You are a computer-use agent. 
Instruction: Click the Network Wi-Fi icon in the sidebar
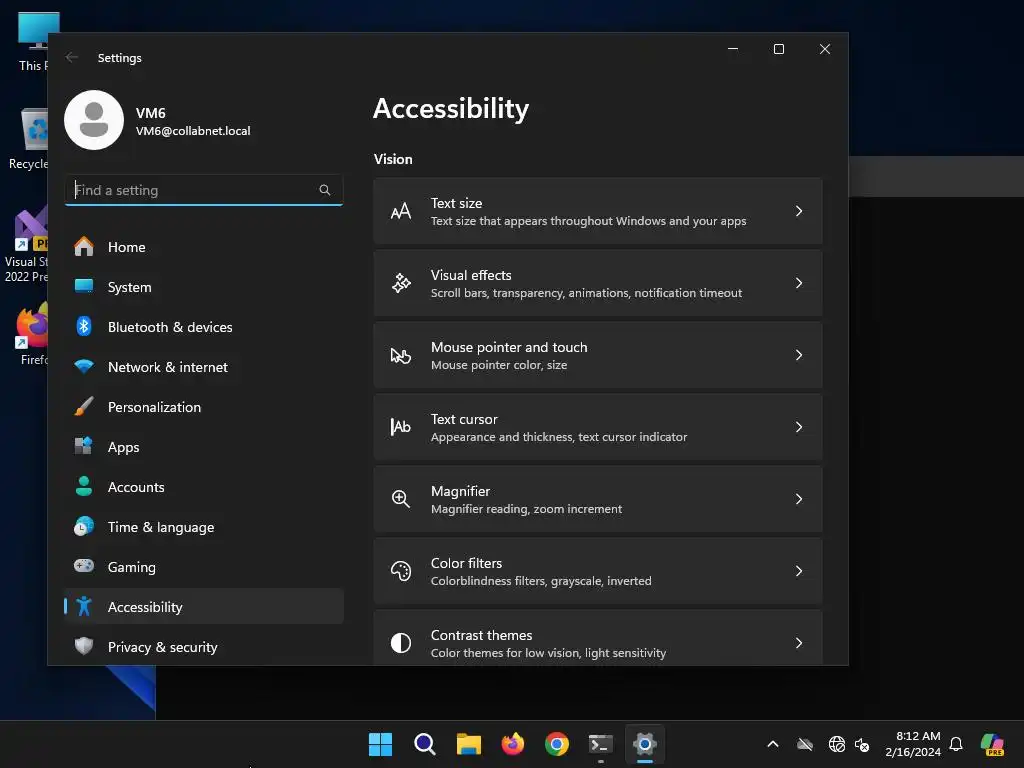pos(84,366)
